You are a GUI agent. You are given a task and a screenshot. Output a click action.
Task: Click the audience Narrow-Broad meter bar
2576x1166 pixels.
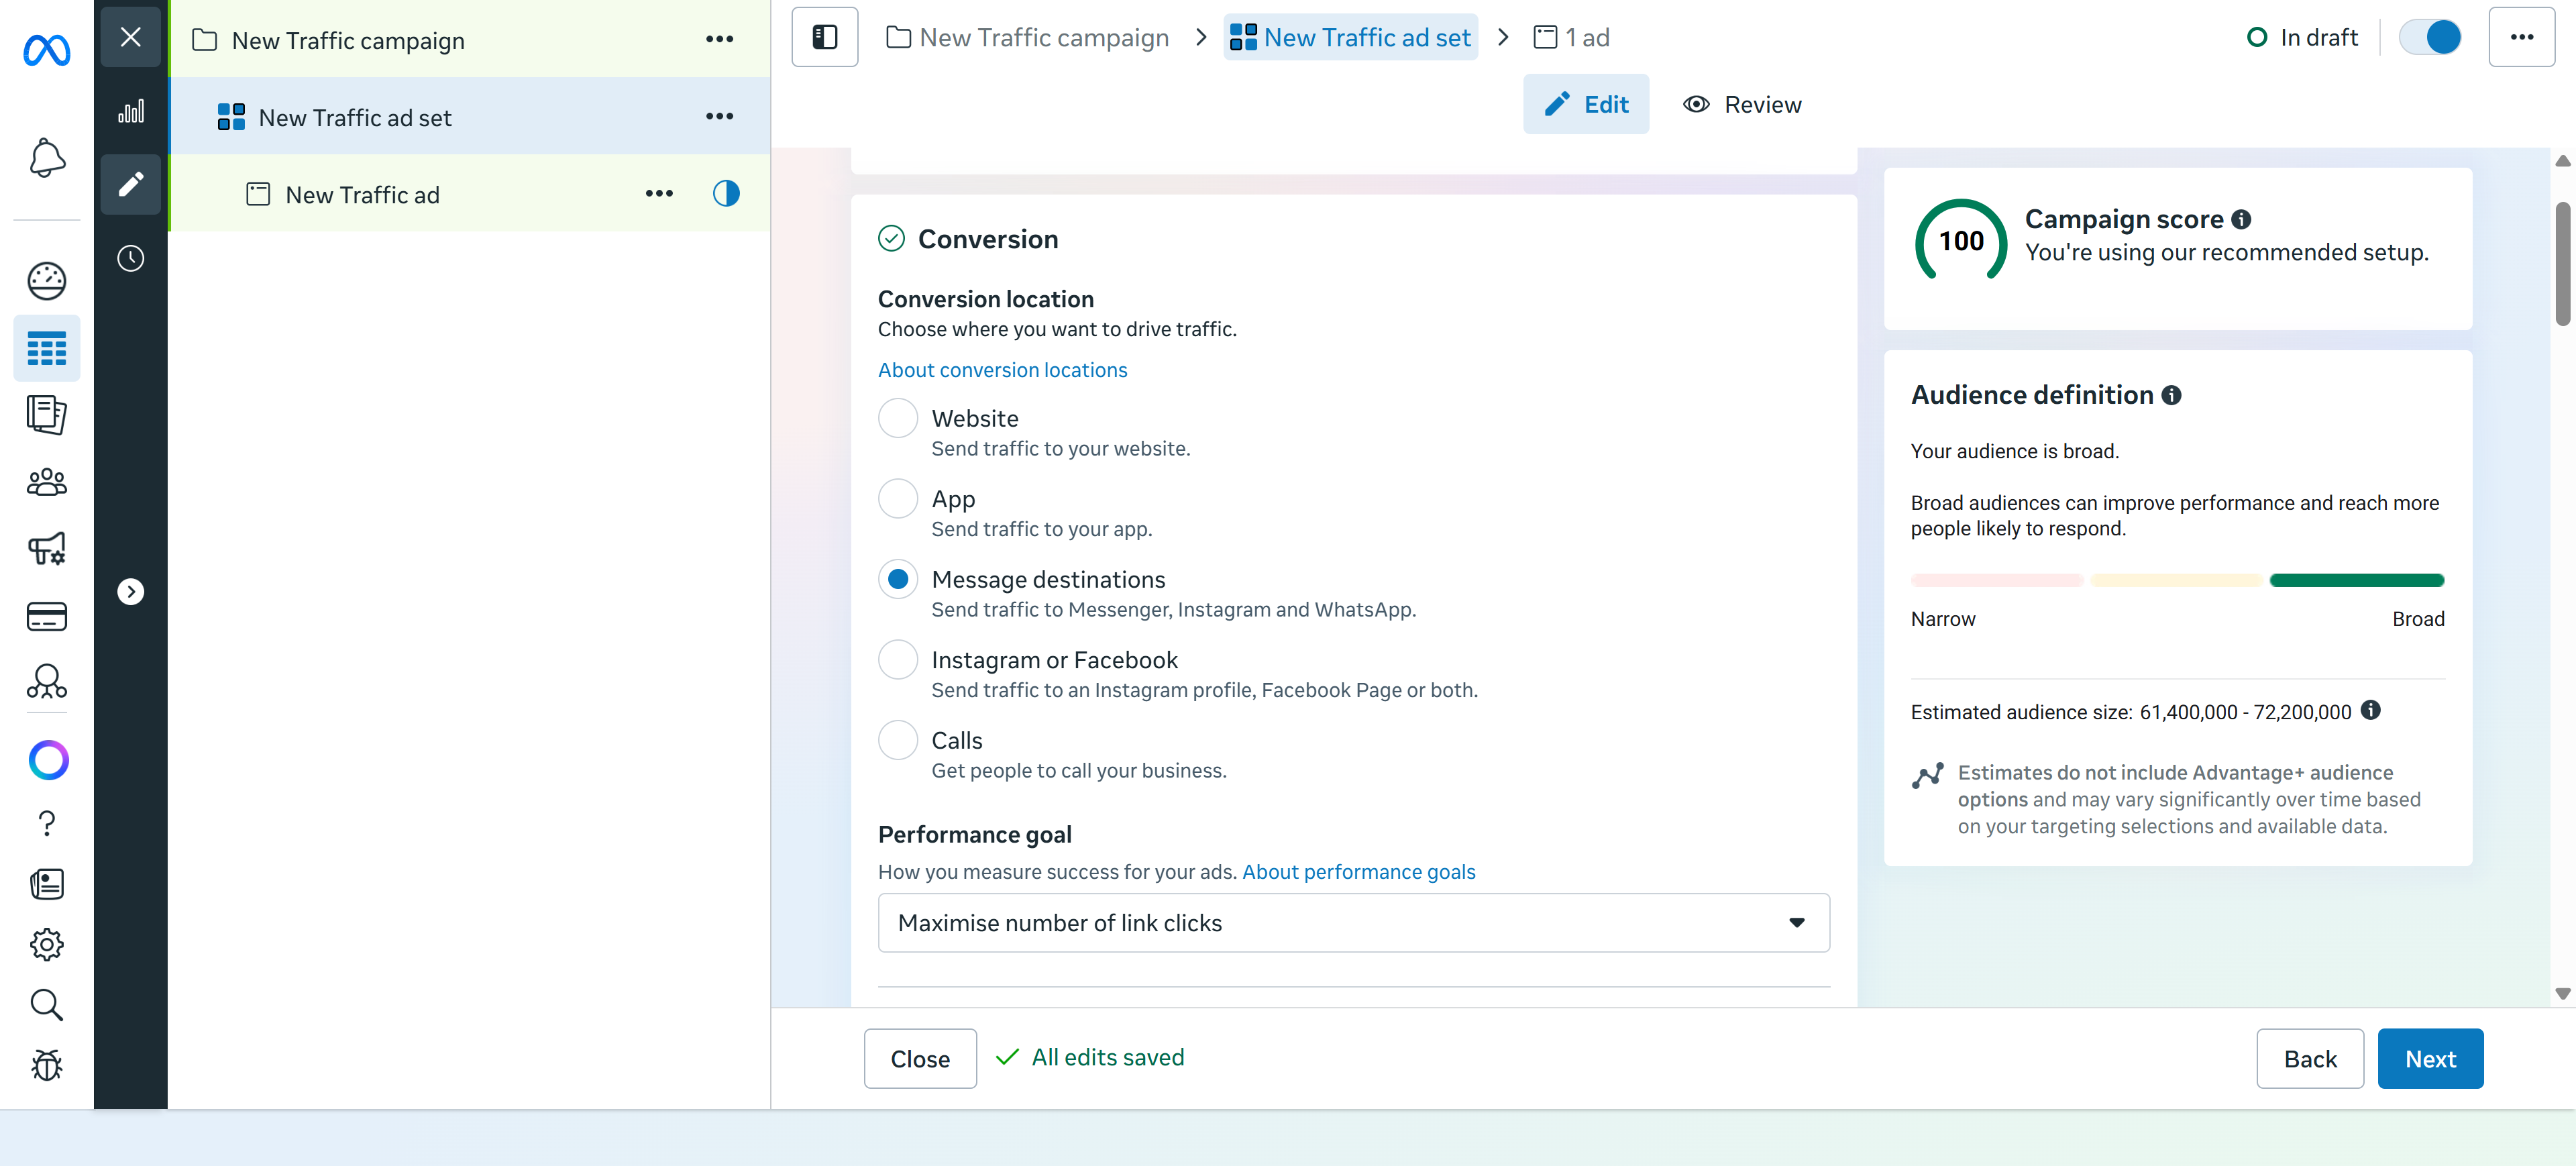[x=2177, y=580]
